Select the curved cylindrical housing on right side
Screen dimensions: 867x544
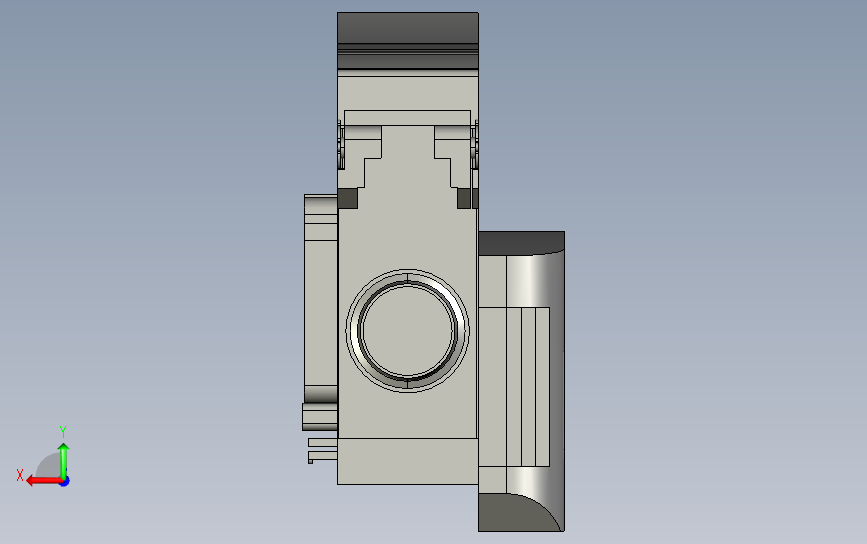521,381
